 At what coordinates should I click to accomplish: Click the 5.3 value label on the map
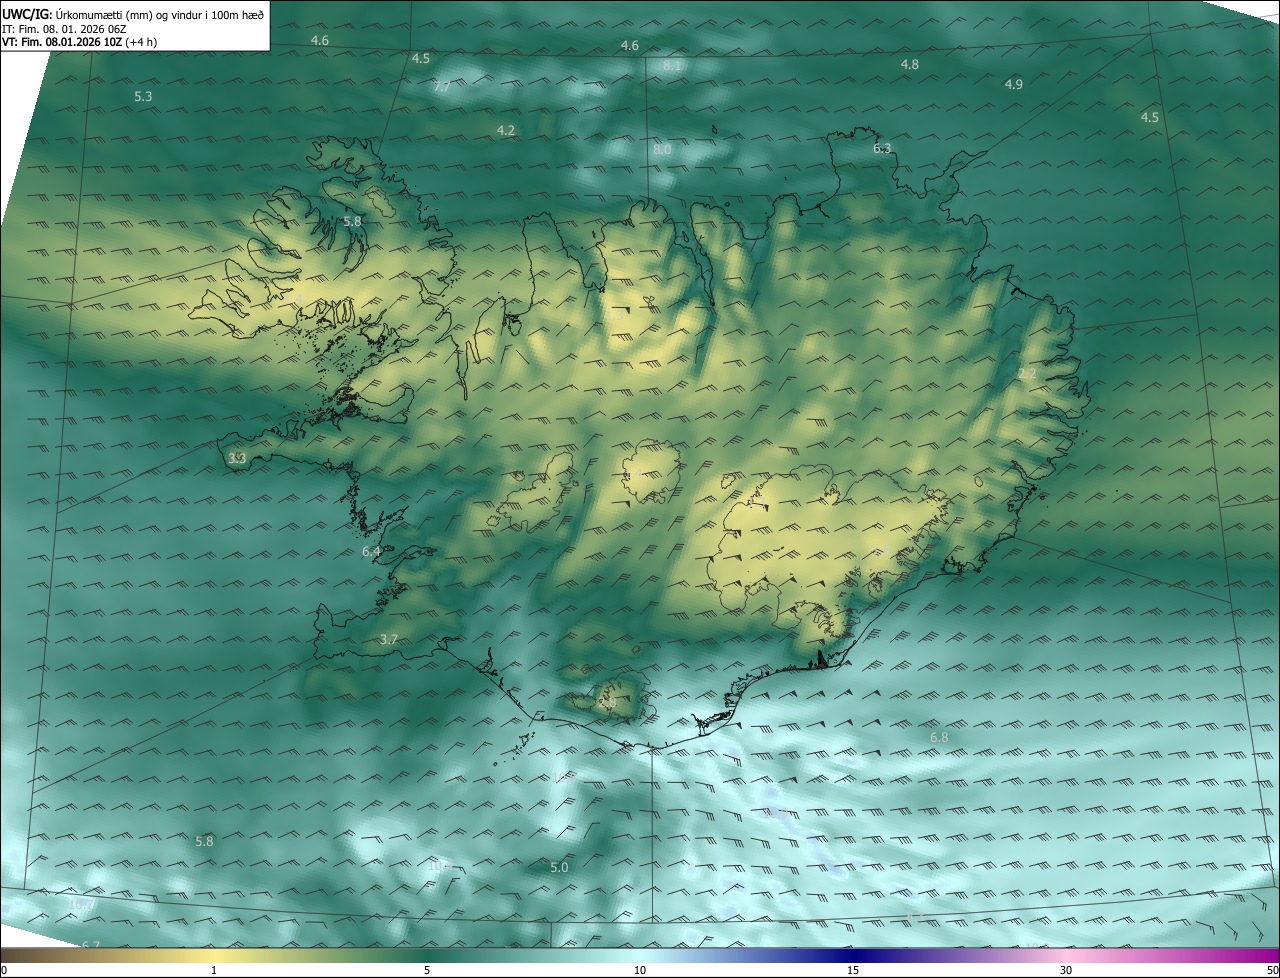coord(143,97)
